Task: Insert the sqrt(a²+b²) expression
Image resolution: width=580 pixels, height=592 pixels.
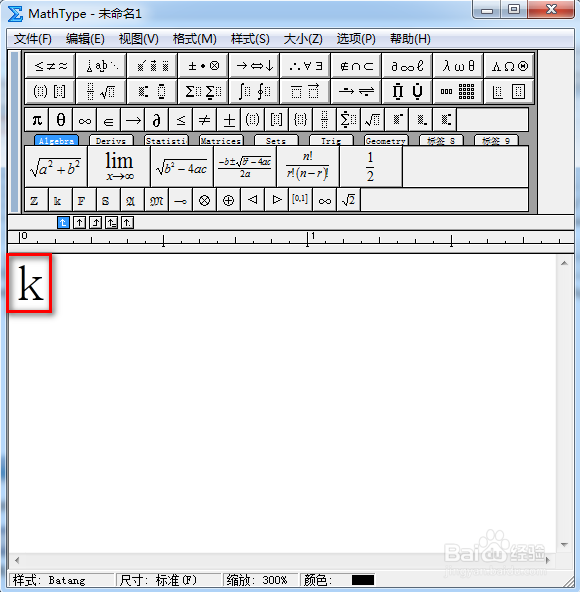Action: coord(56,166)
